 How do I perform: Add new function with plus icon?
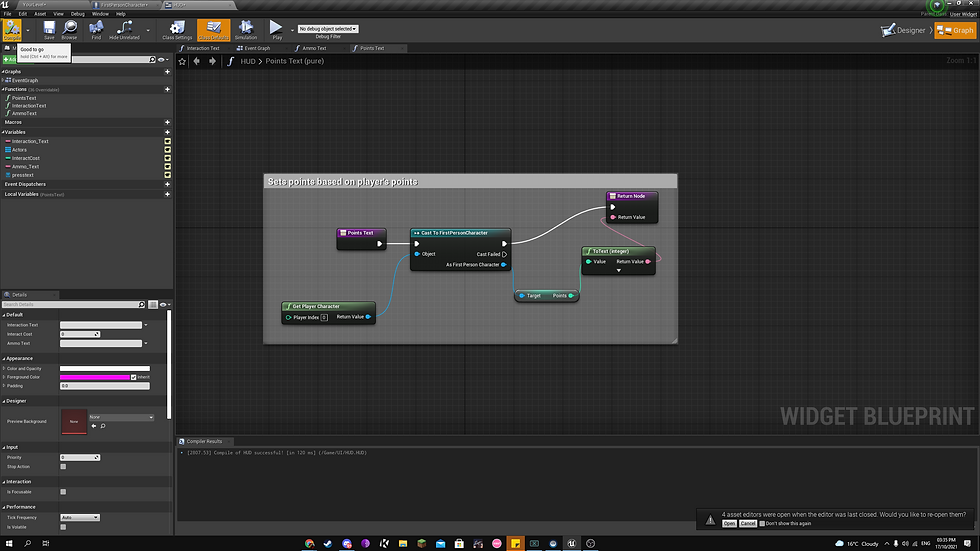tap(167, 89)
